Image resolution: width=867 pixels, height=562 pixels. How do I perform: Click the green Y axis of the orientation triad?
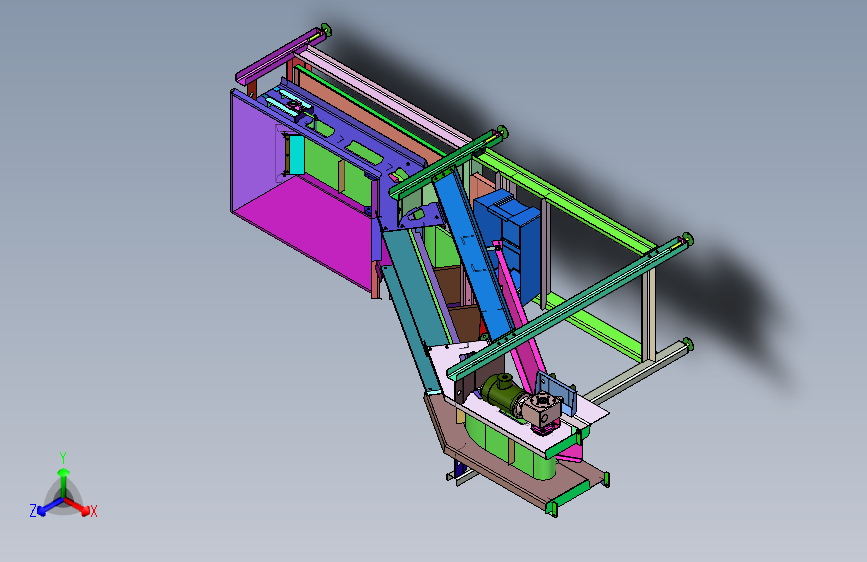coord(63,480)
